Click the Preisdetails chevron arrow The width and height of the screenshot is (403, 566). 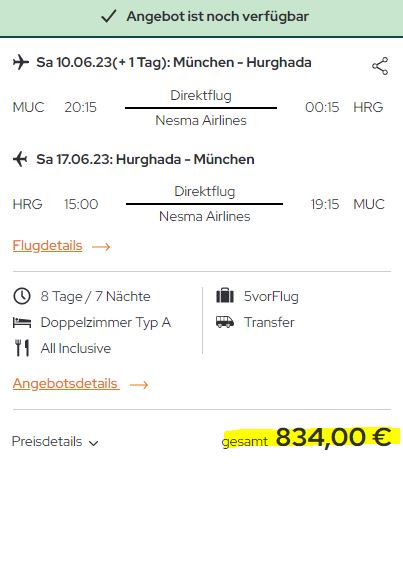tap(94, 443)
